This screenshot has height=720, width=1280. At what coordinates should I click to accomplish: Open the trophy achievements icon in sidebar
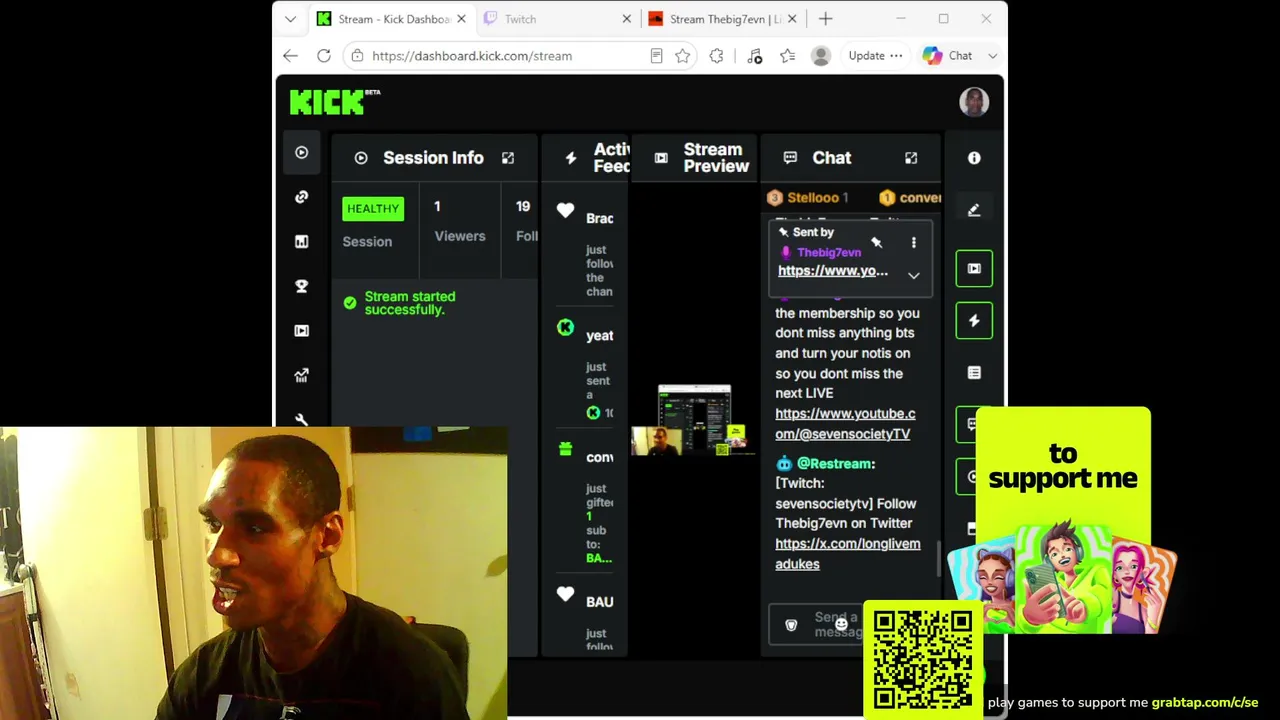[x=301, y=286]
